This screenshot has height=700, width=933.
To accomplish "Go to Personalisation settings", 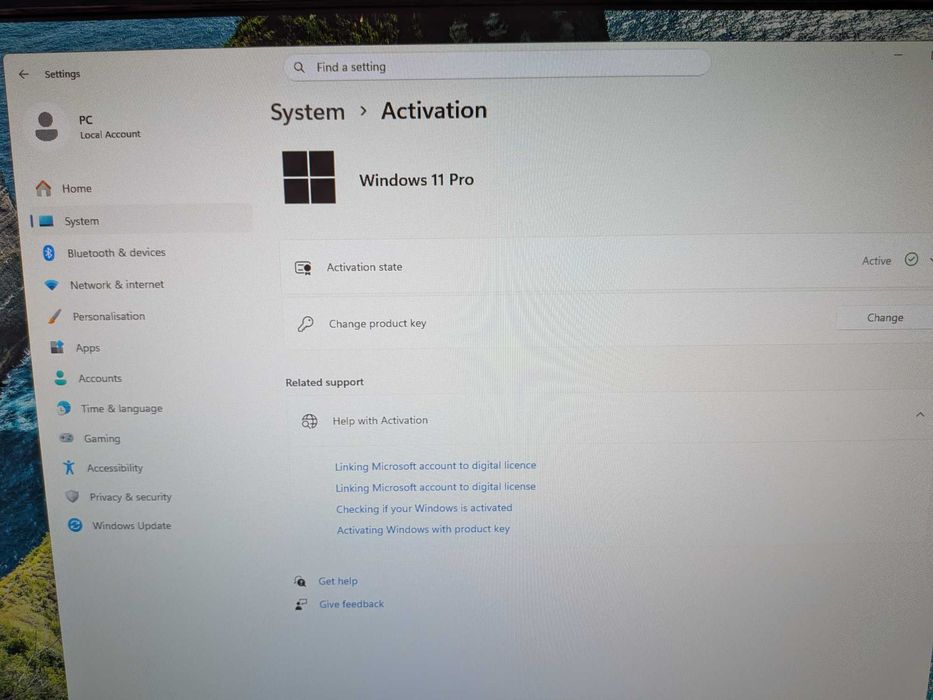I will 109,316.
